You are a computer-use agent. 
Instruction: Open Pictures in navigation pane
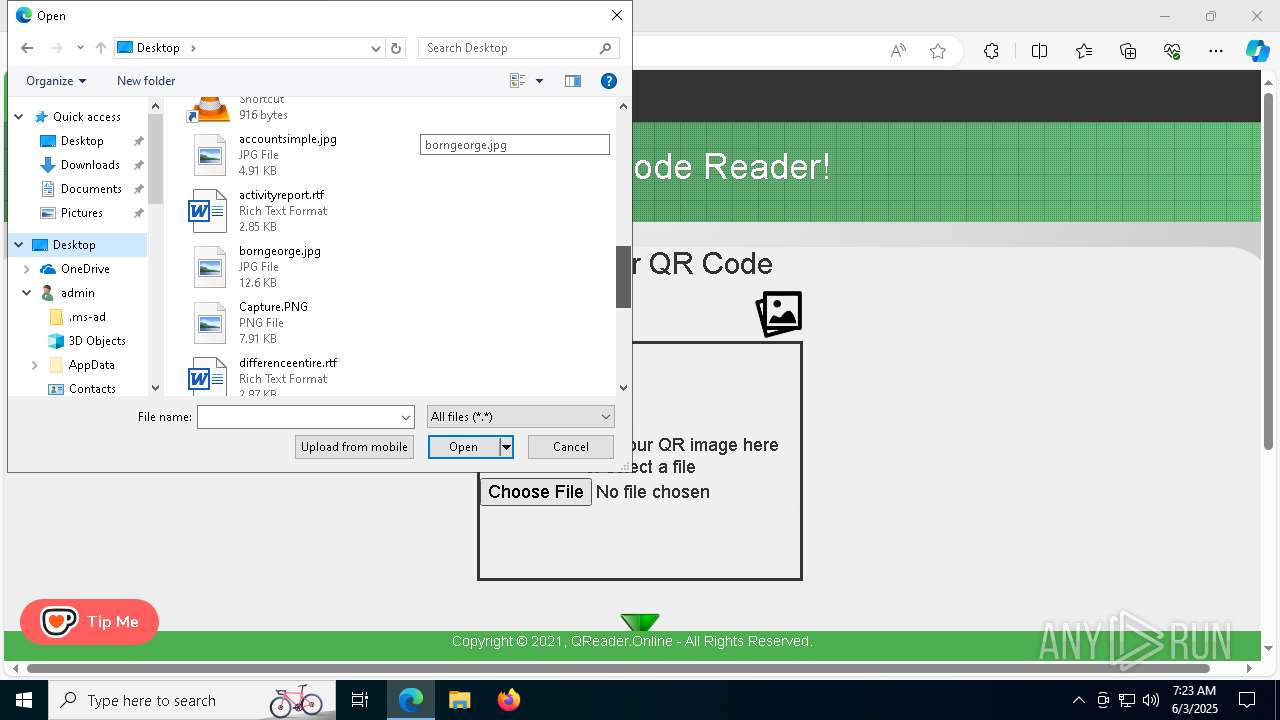coord(82,213)
